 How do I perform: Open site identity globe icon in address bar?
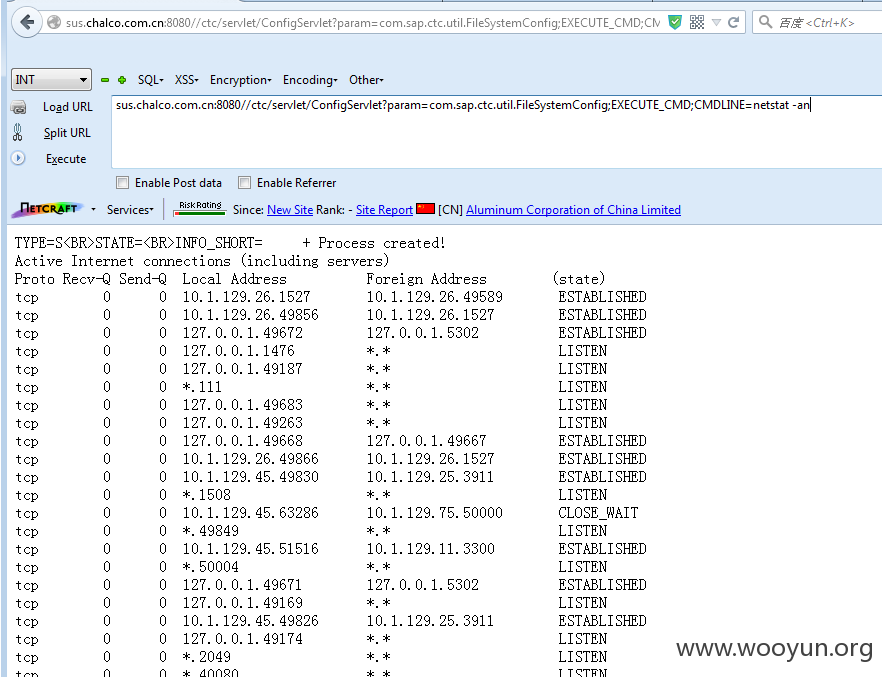[54, 22]
